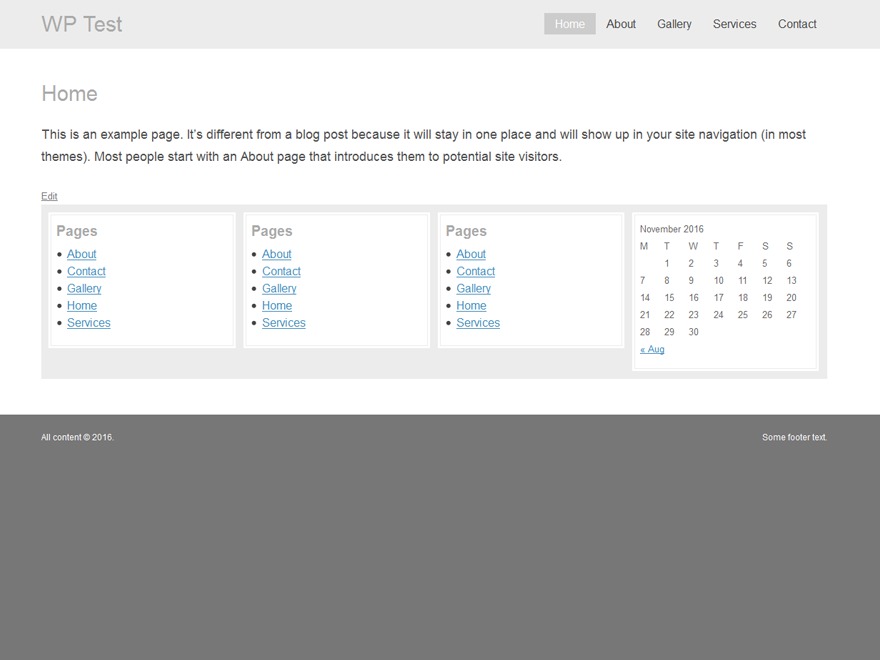The width and height of the screenshot is (880, 660).
Task: Open Gallery in the third Pages widget
Action: tap(473, 288)
